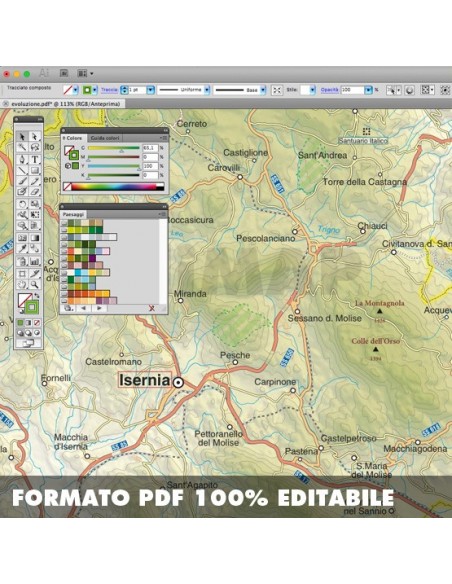Choose the Gradient tool

[x=35, y=238]
